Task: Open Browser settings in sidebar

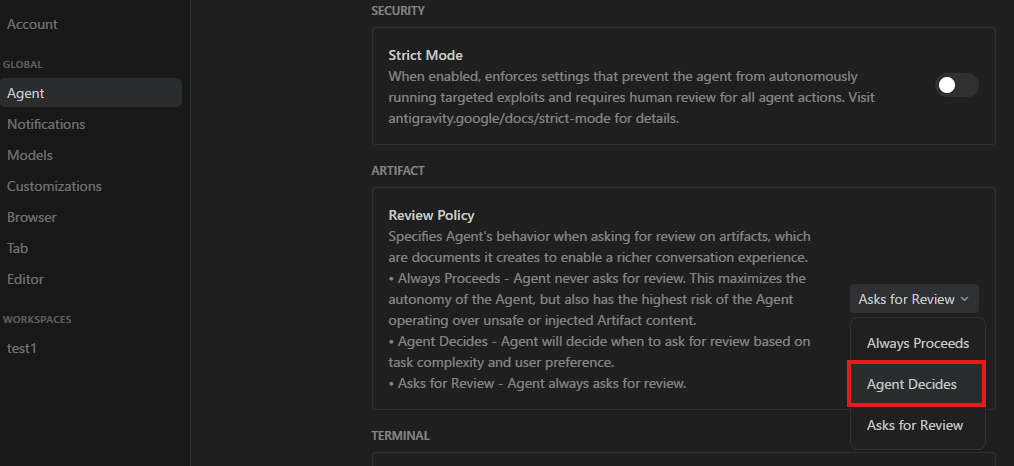Action: pos(32,217)
